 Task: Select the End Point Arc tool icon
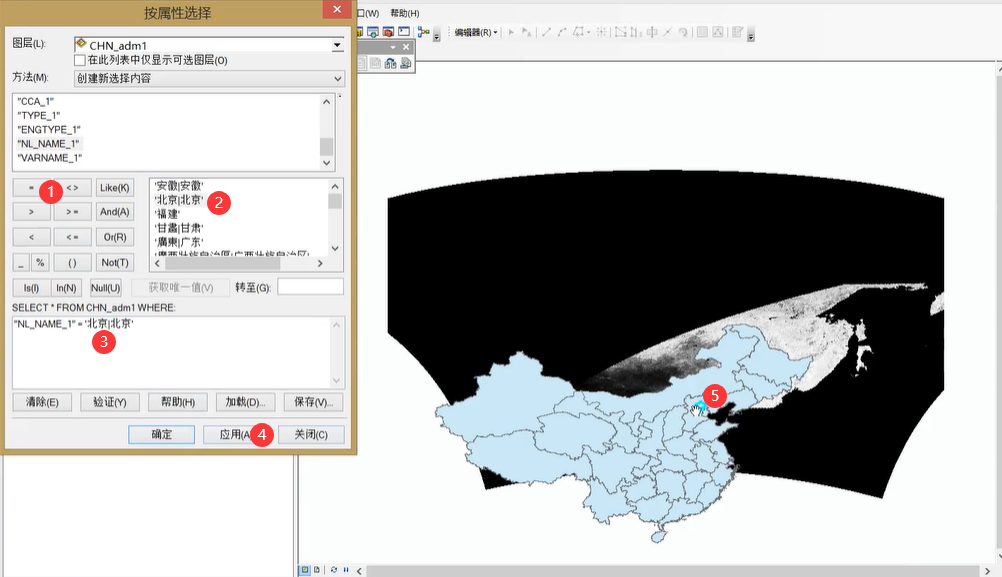coord(562,32)
